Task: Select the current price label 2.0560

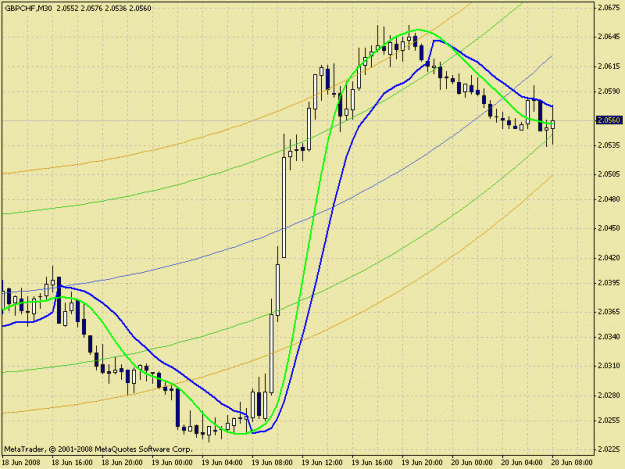Action: 609,120
